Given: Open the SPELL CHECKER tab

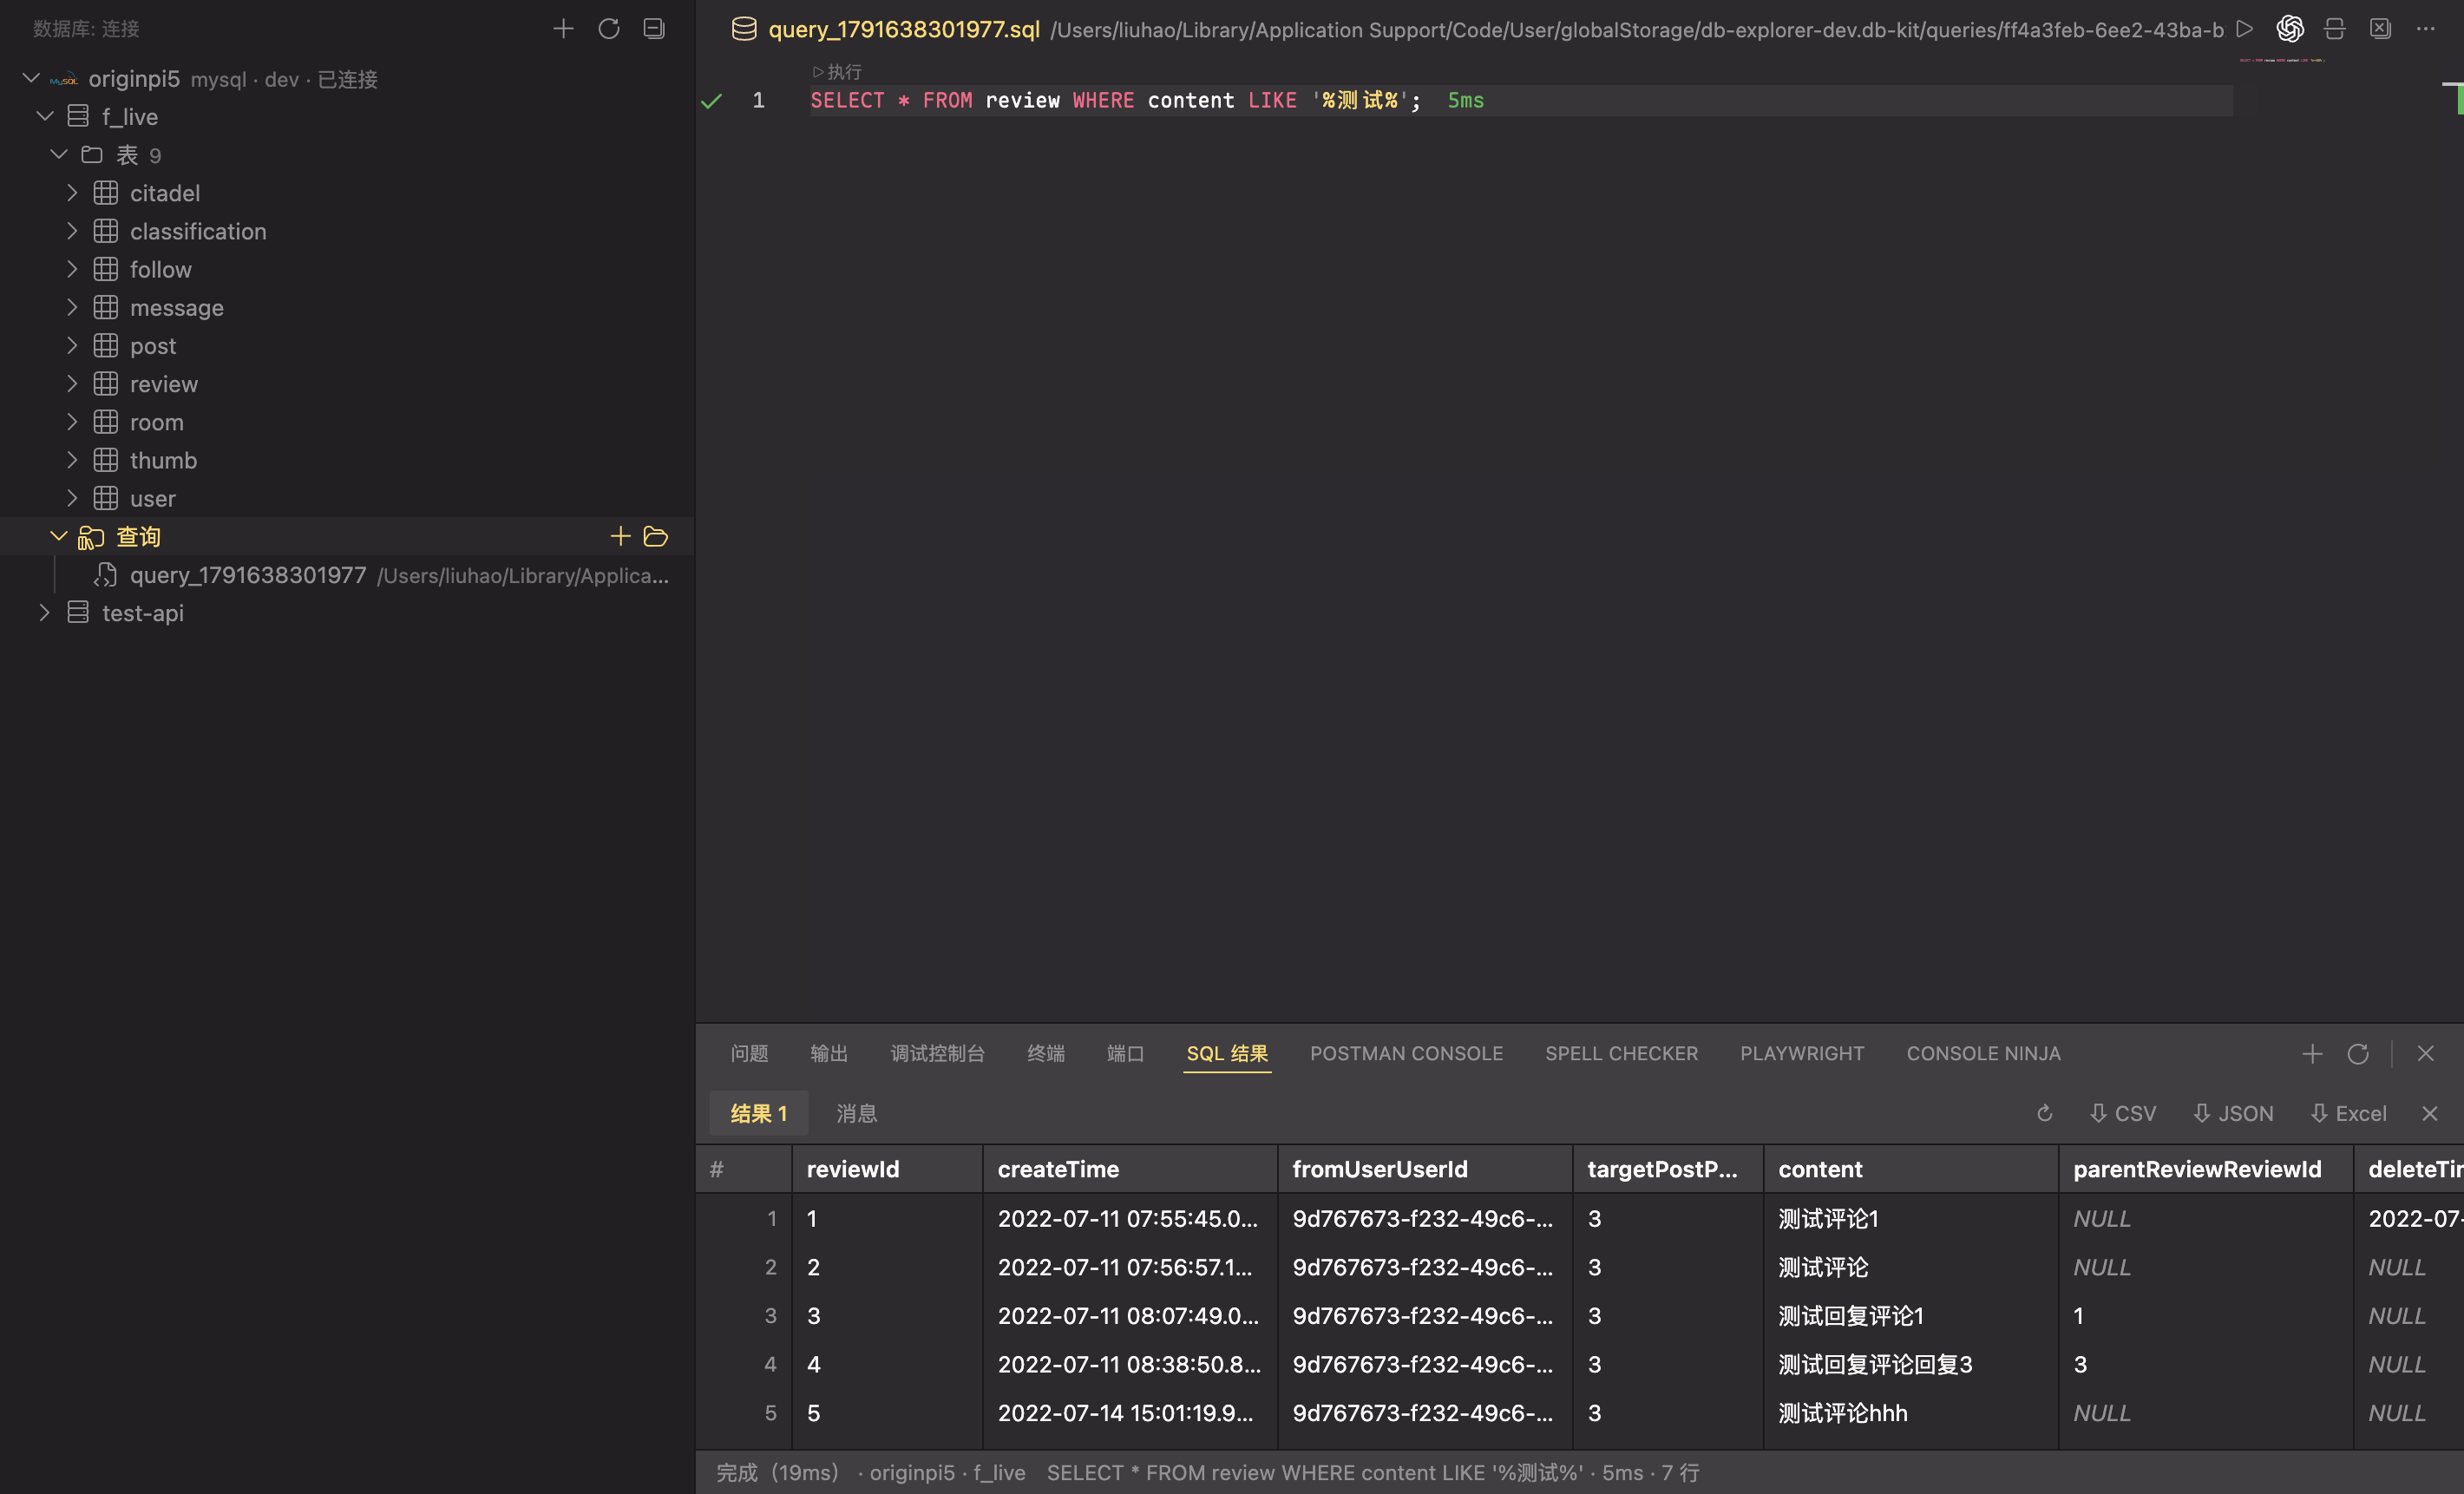Looking at the screenshot, I should pyautogui.click(x=1621, y=1054).
